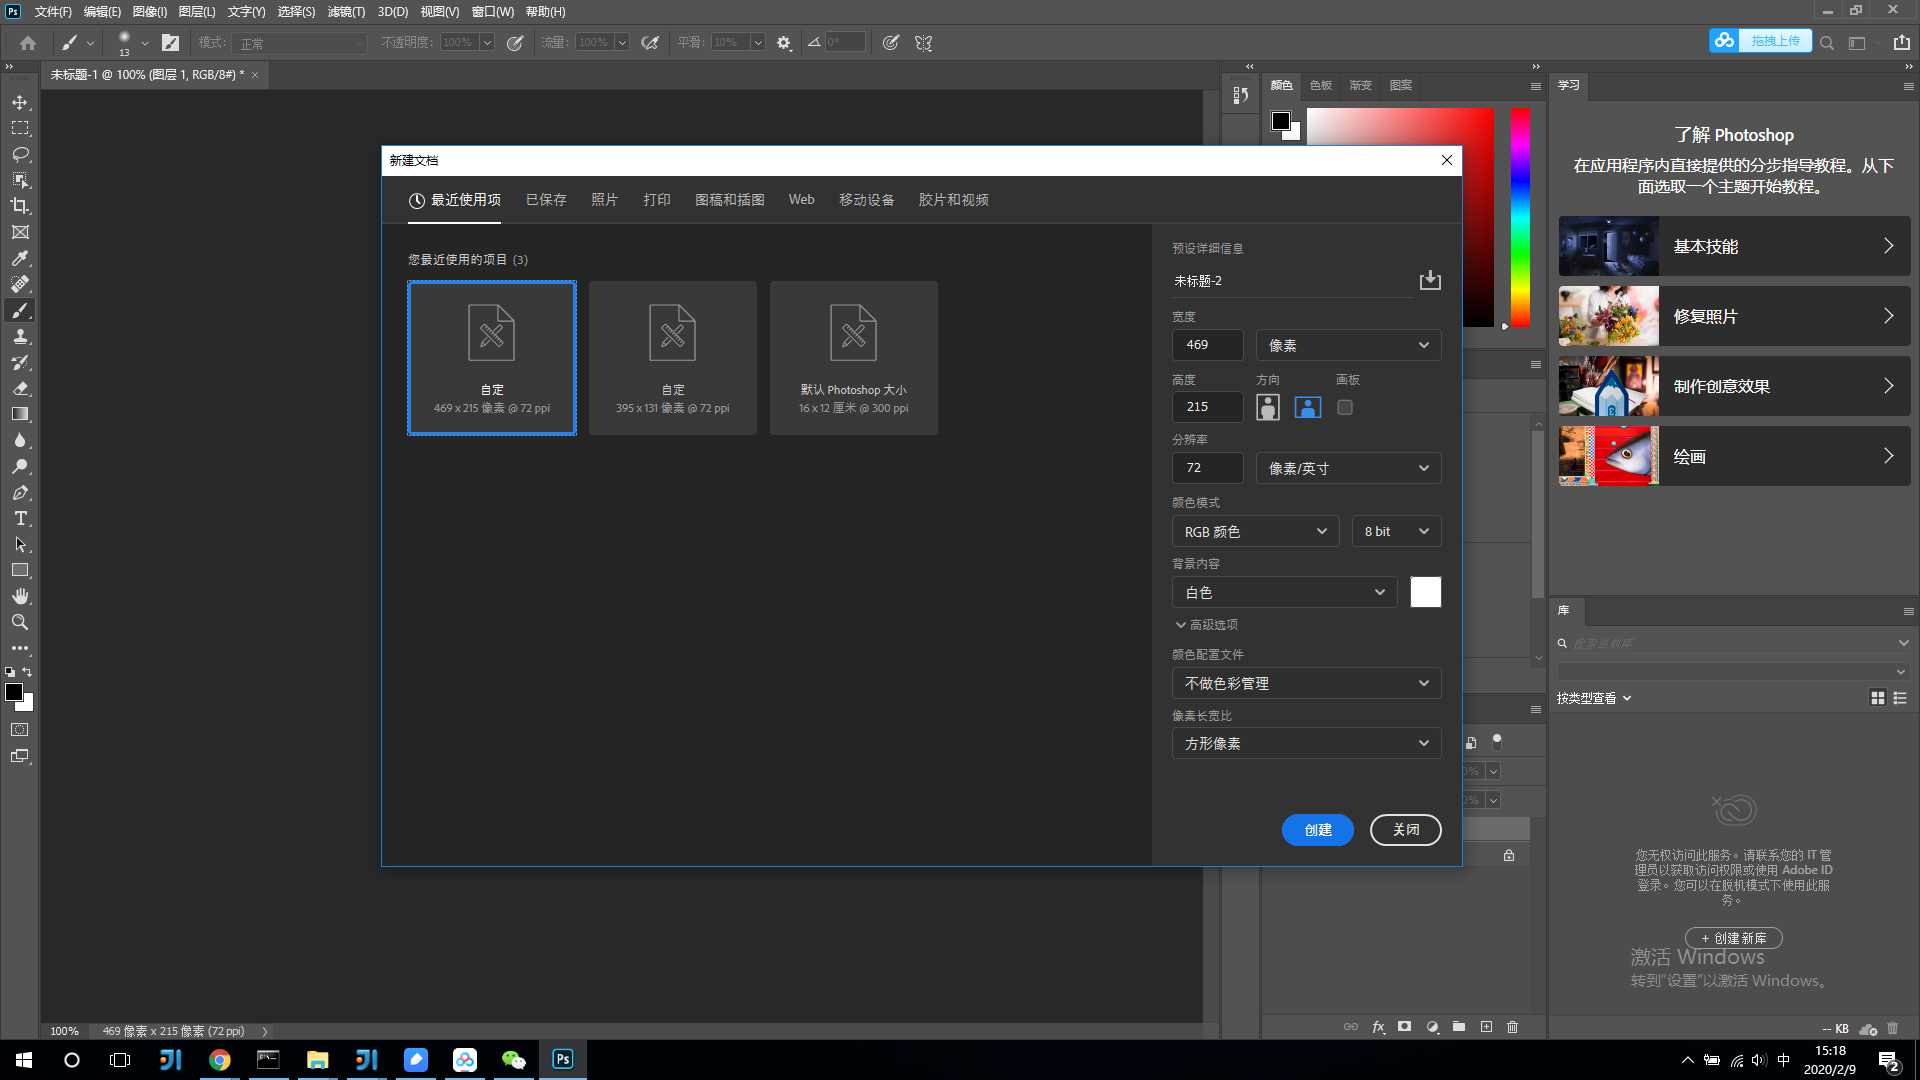Open width unit 像素 dropdown
The width and height of the screenshot is (1920, 1080).
click(1348, 345)
